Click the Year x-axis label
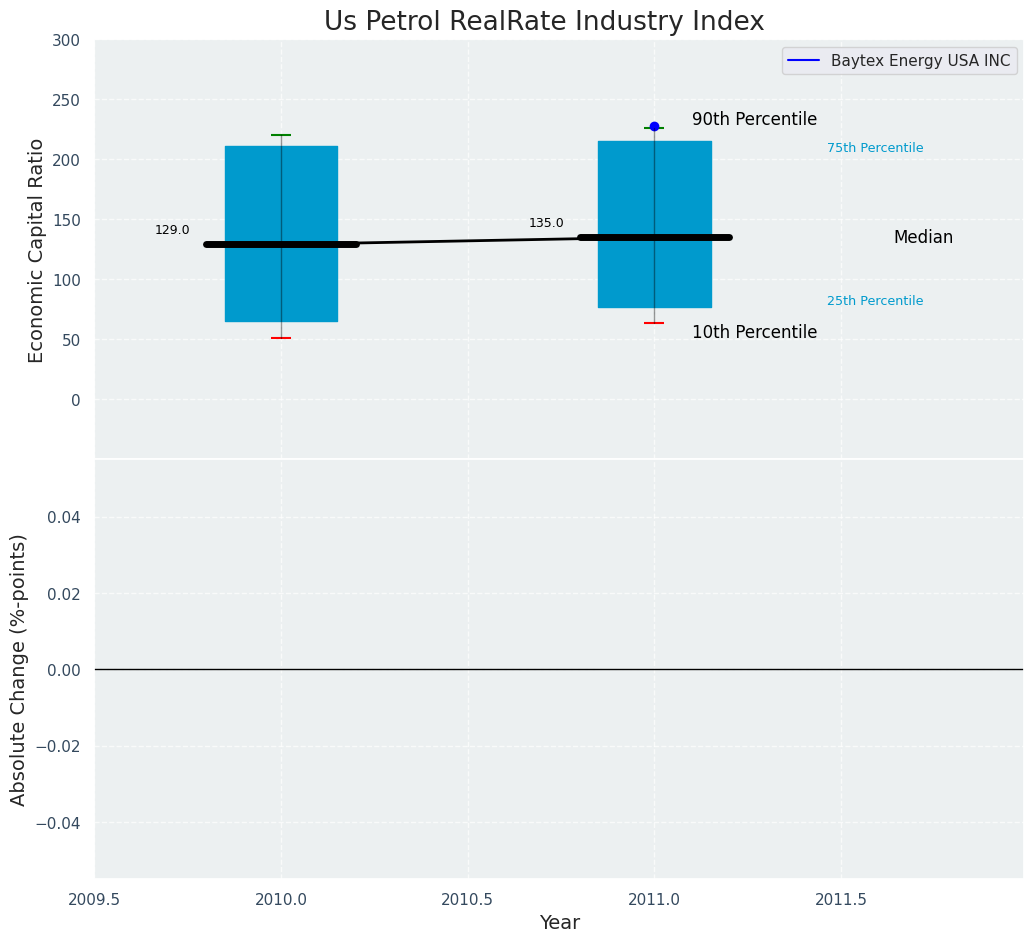This screenshot has width=1034, height=942. coord(559,922)
